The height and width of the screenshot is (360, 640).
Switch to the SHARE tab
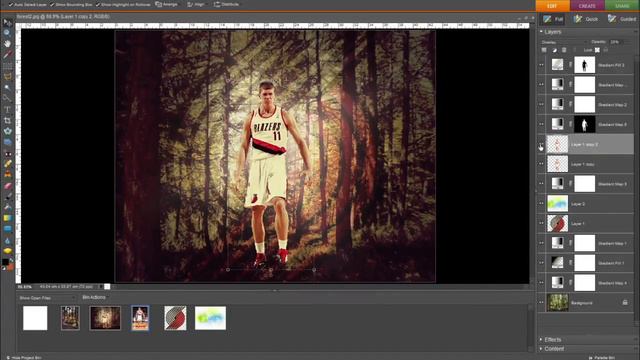(x=622, y=6)
